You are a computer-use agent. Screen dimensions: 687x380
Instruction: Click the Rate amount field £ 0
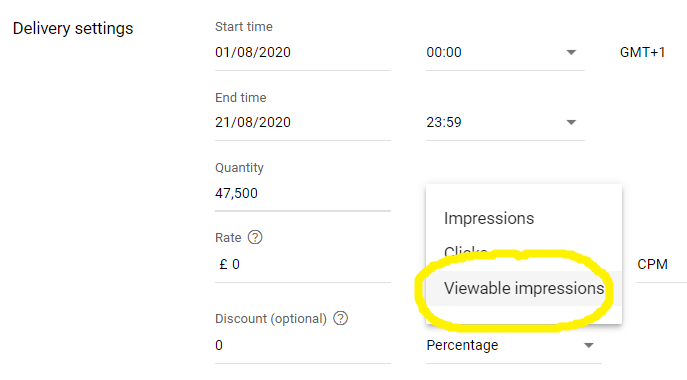[x=303, y=264]
